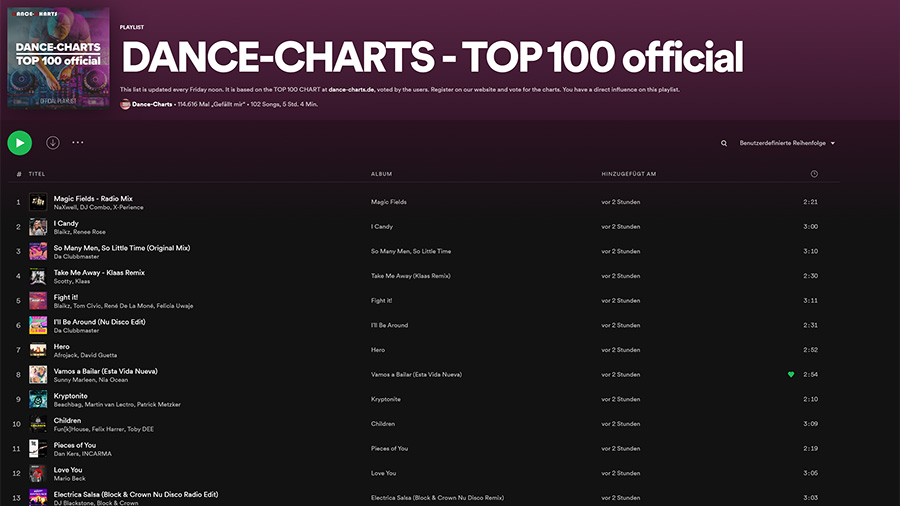The height and width of the screenshot is (506, 900).
Task: Select the Electrica Salsa Nu Disco Radio Edit track
Action: click(x=136, y=495)
